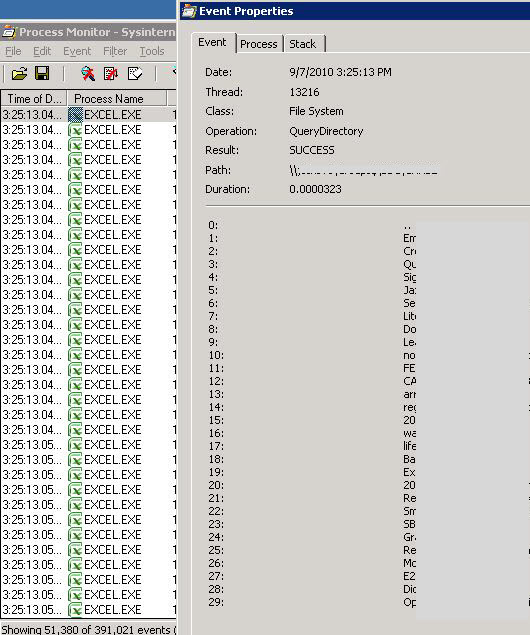The height and width of the screenshot is (635, 530).
Task: Click the blurred Path value
Action: tap(364, 170)
